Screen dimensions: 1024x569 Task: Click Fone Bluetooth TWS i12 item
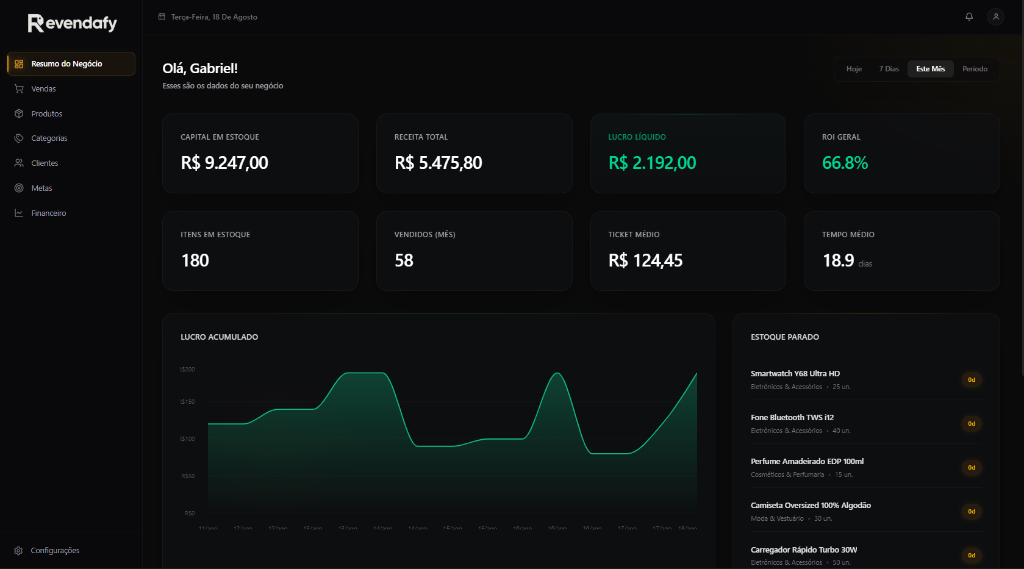tap(866, 423)
